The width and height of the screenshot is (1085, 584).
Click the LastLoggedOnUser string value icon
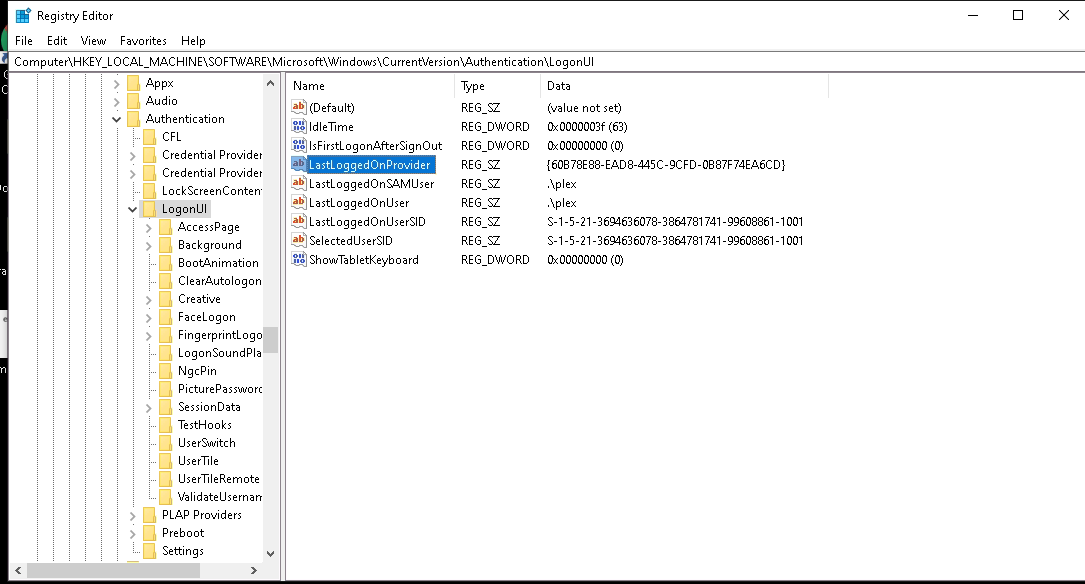point(298,203)
